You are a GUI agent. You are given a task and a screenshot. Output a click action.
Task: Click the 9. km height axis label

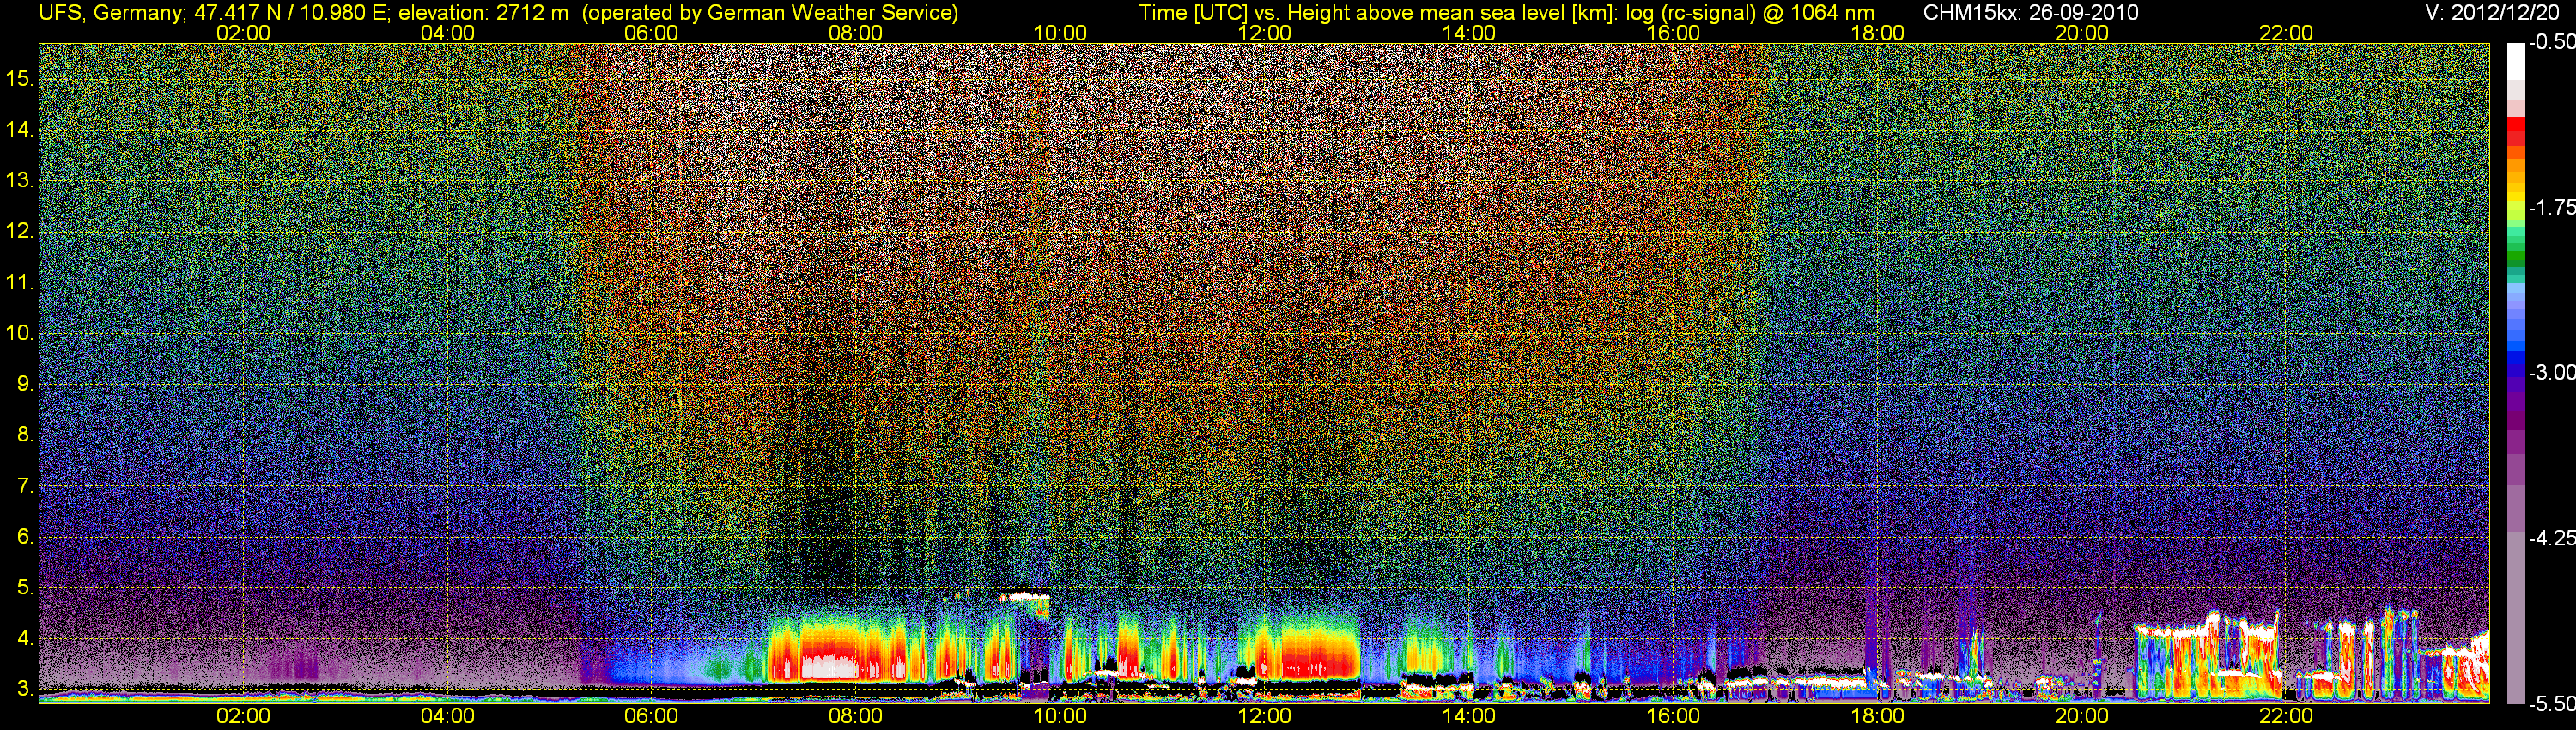(24, 384)
